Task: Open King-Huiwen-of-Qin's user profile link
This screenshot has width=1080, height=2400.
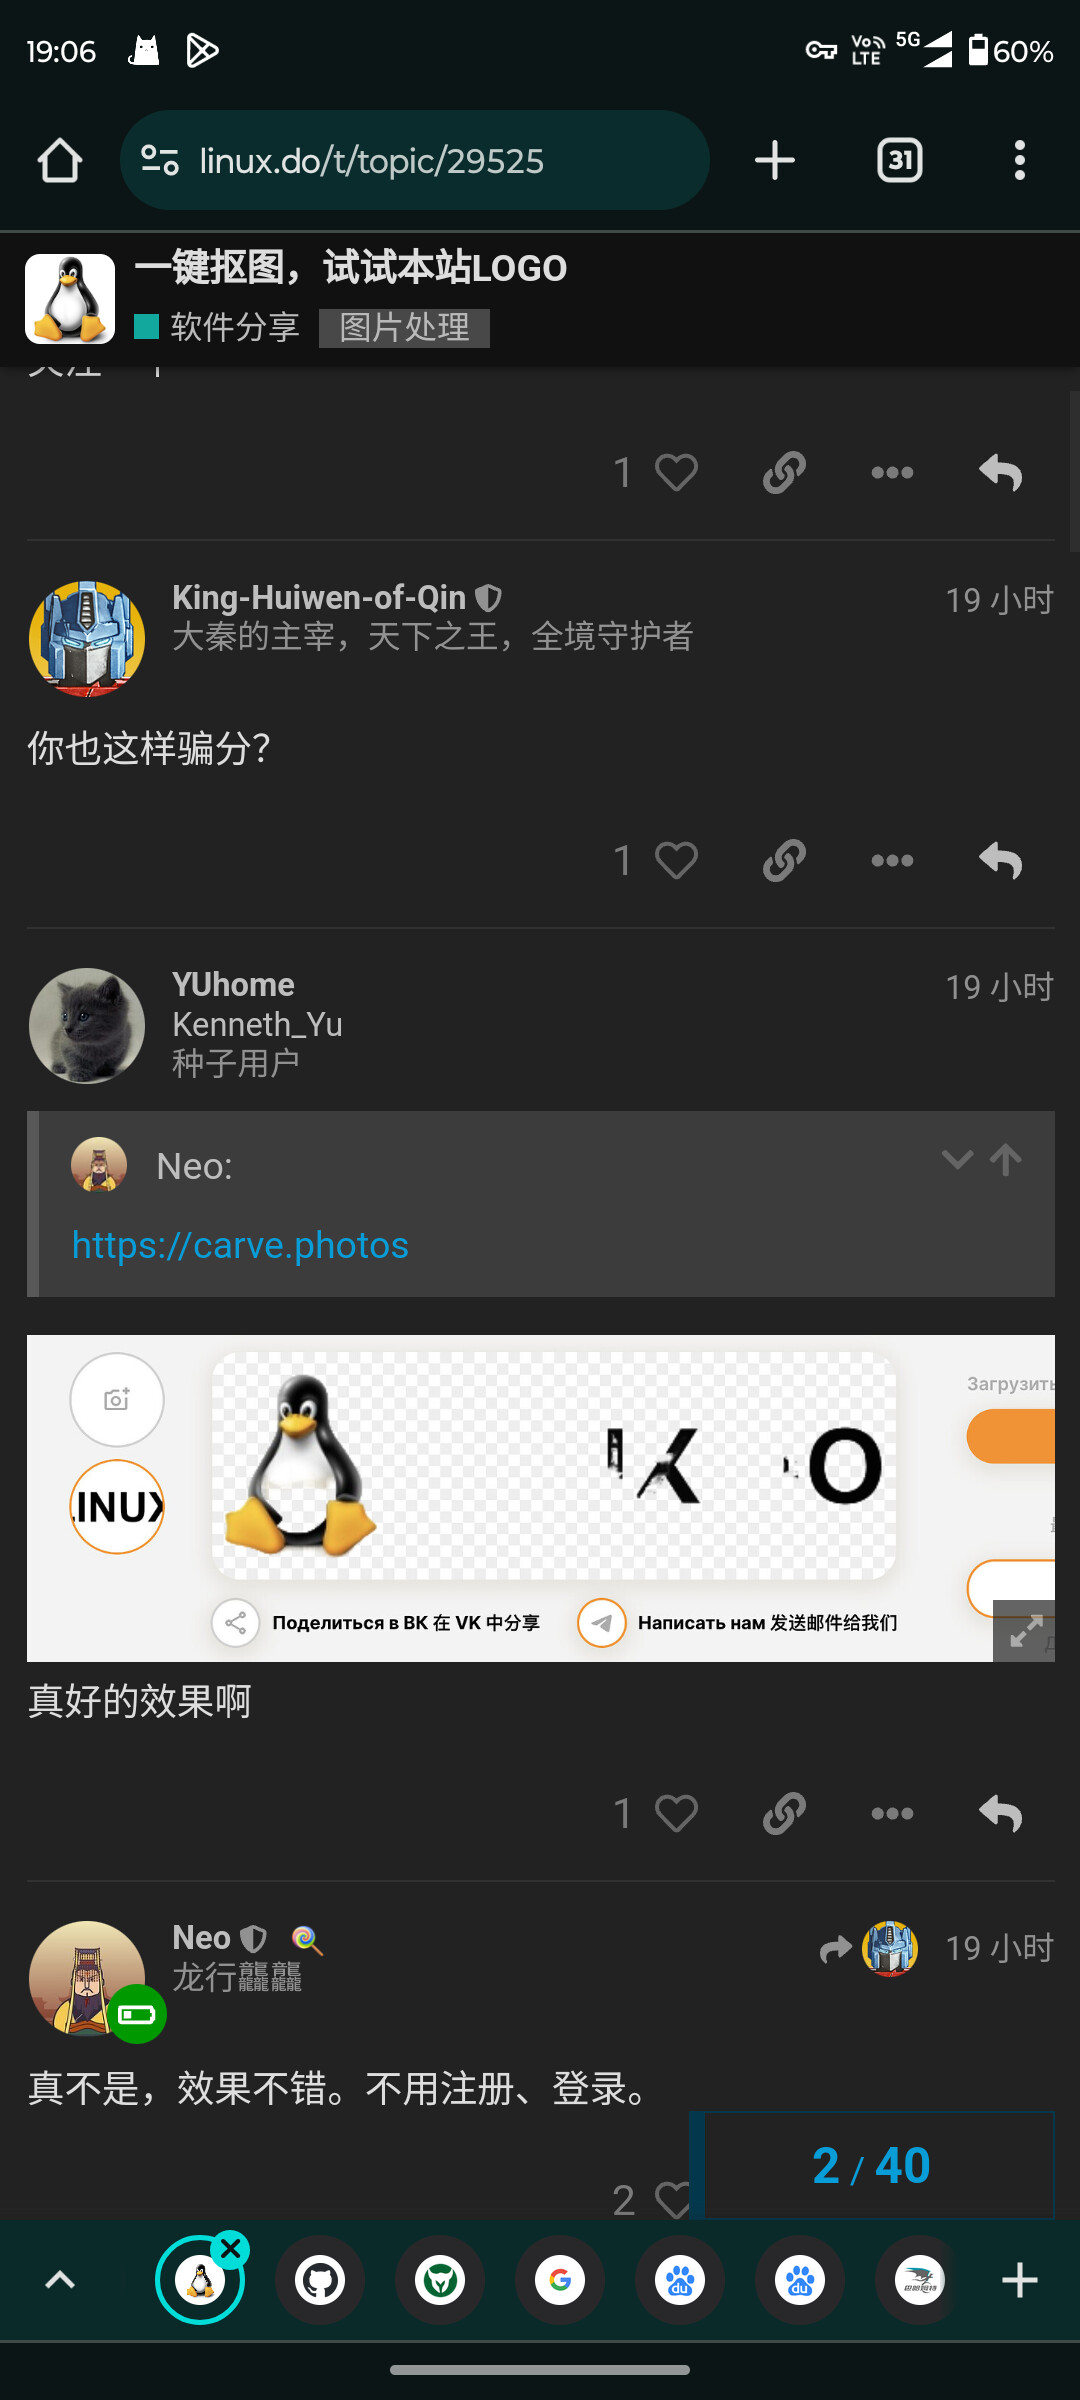Action: coord(319,598)
